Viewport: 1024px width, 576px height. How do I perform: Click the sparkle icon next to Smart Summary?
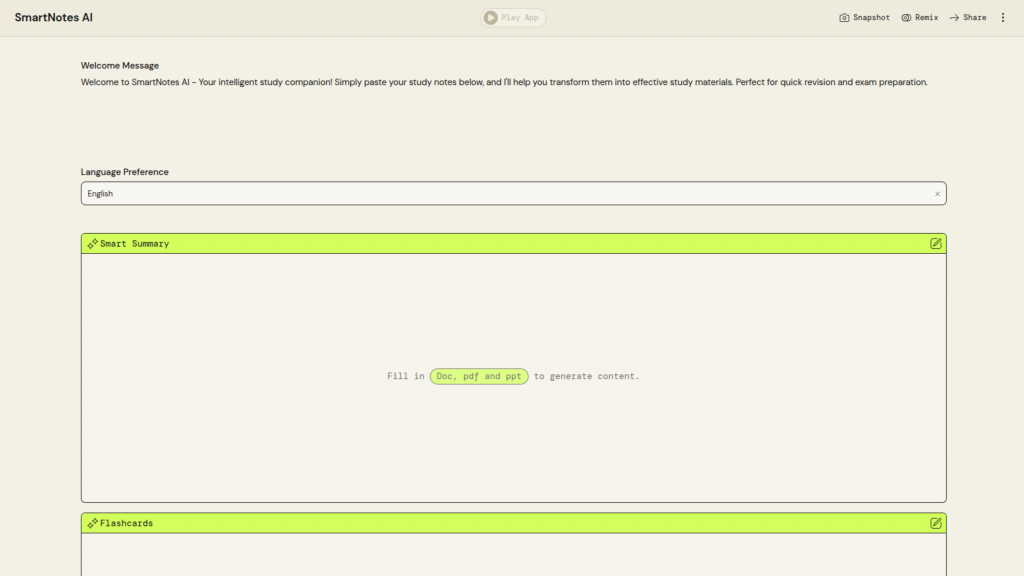[92, 244]
